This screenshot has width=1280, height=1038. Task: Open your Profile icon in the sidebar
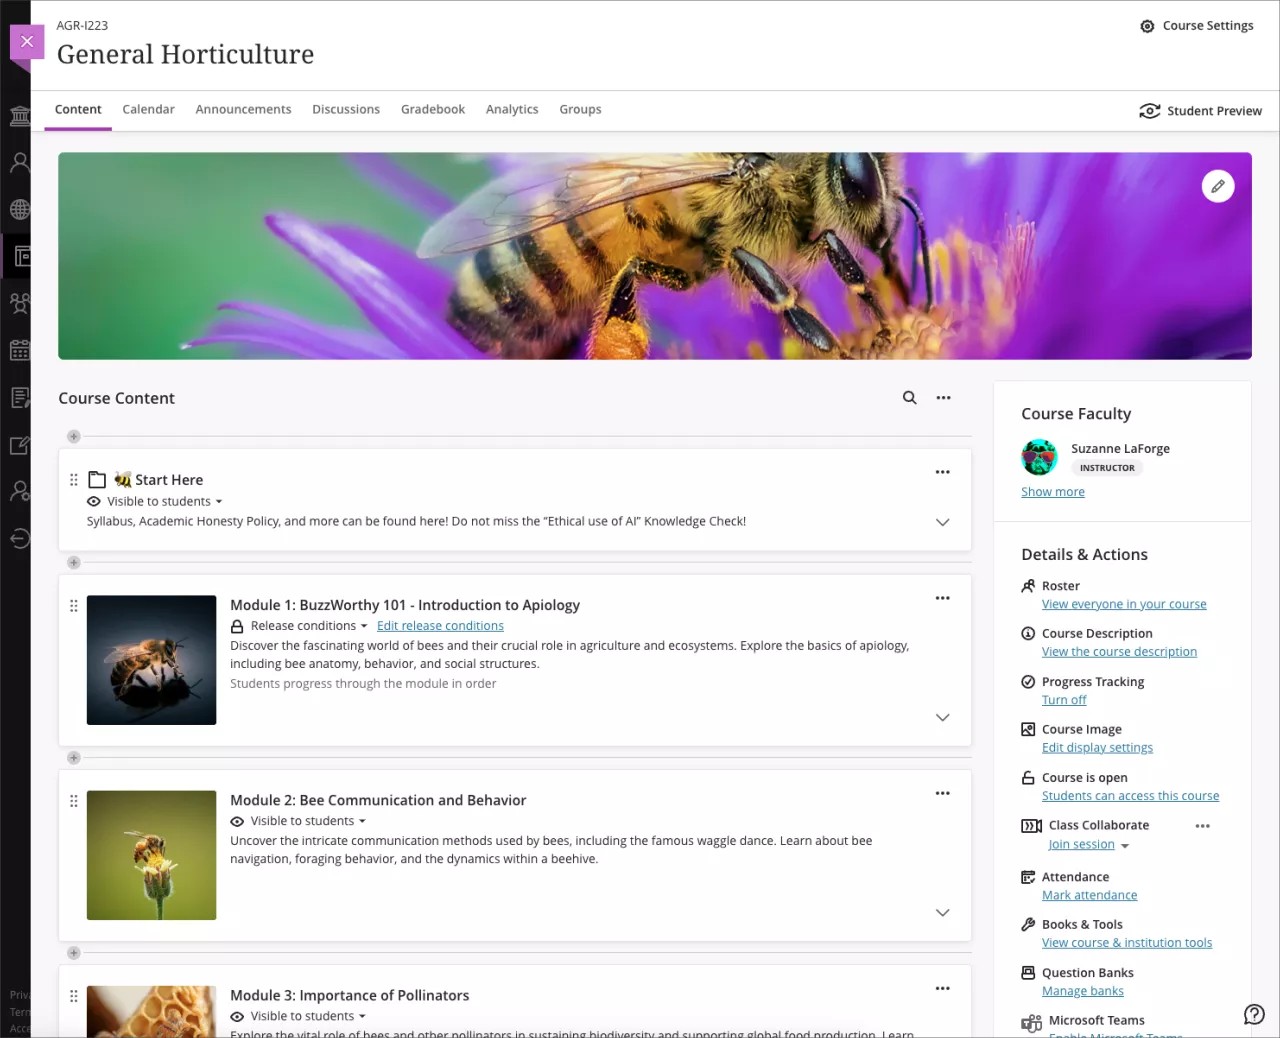click(20, 161)
